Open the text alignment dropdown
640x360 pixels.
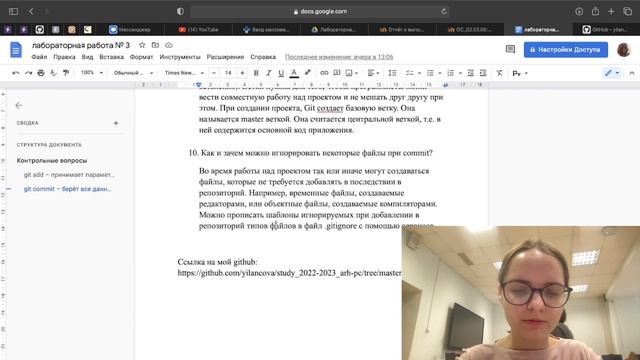pos(373,73)
